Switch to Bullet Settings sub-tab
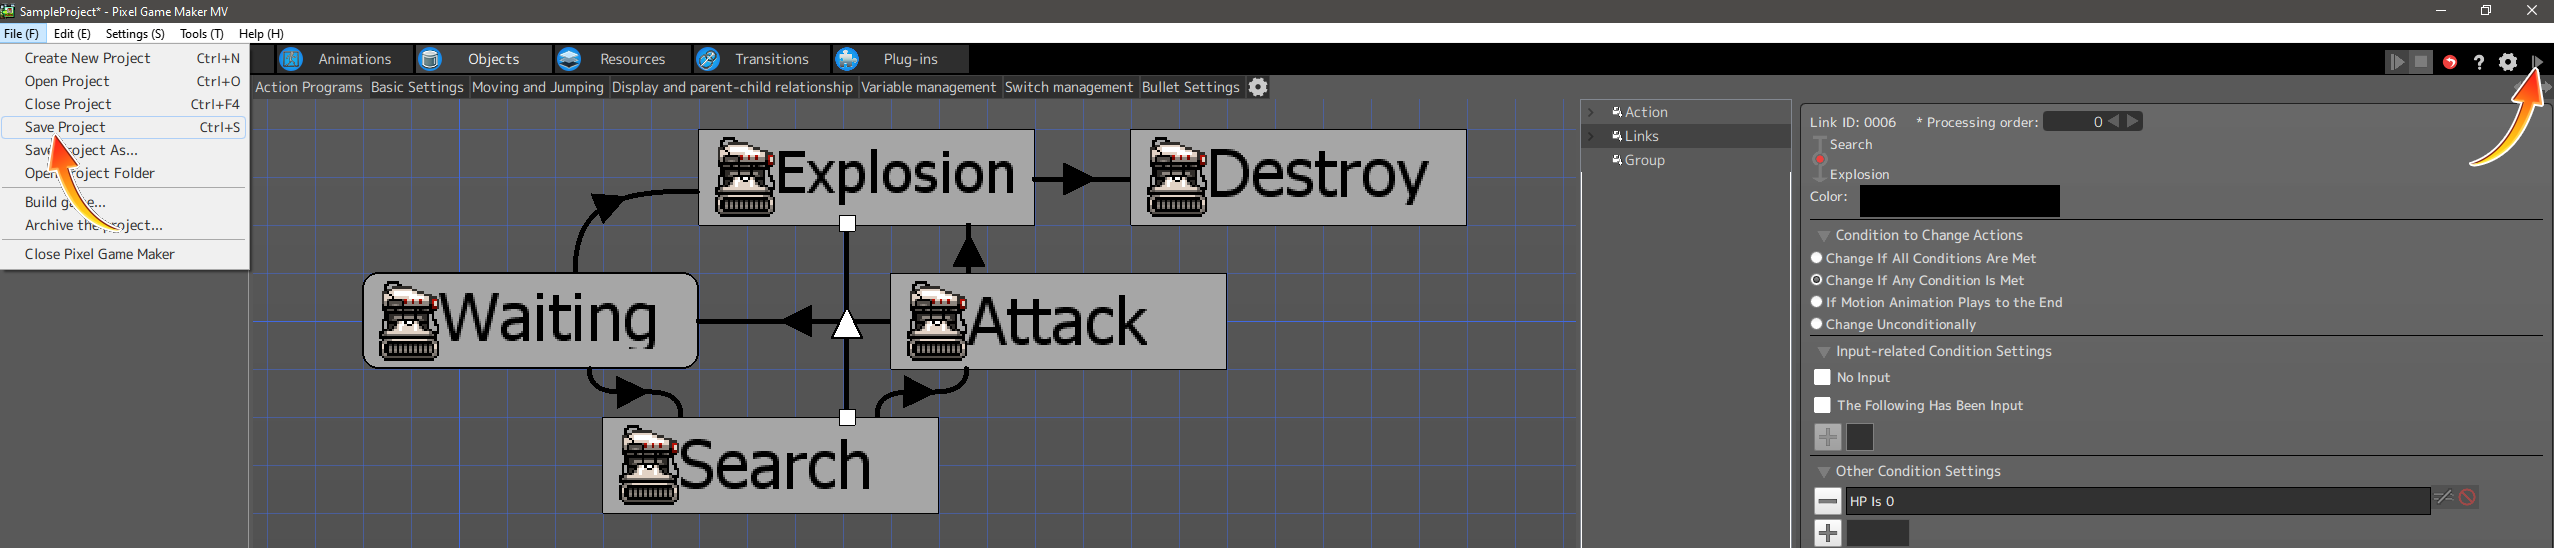The width and height of the screenshot is (2554, 548). pos(1190,87)
